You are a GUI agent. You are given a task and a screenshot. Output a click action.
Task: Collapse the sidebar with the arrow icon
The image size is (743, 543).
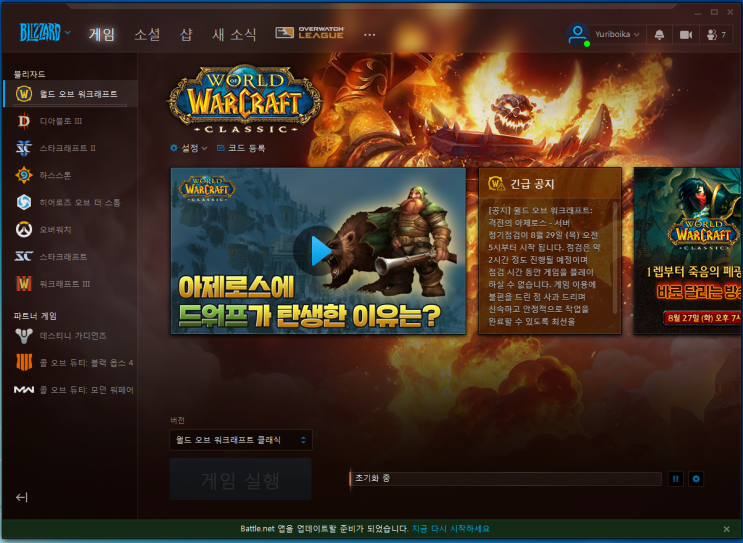click(x=21, y=497)
